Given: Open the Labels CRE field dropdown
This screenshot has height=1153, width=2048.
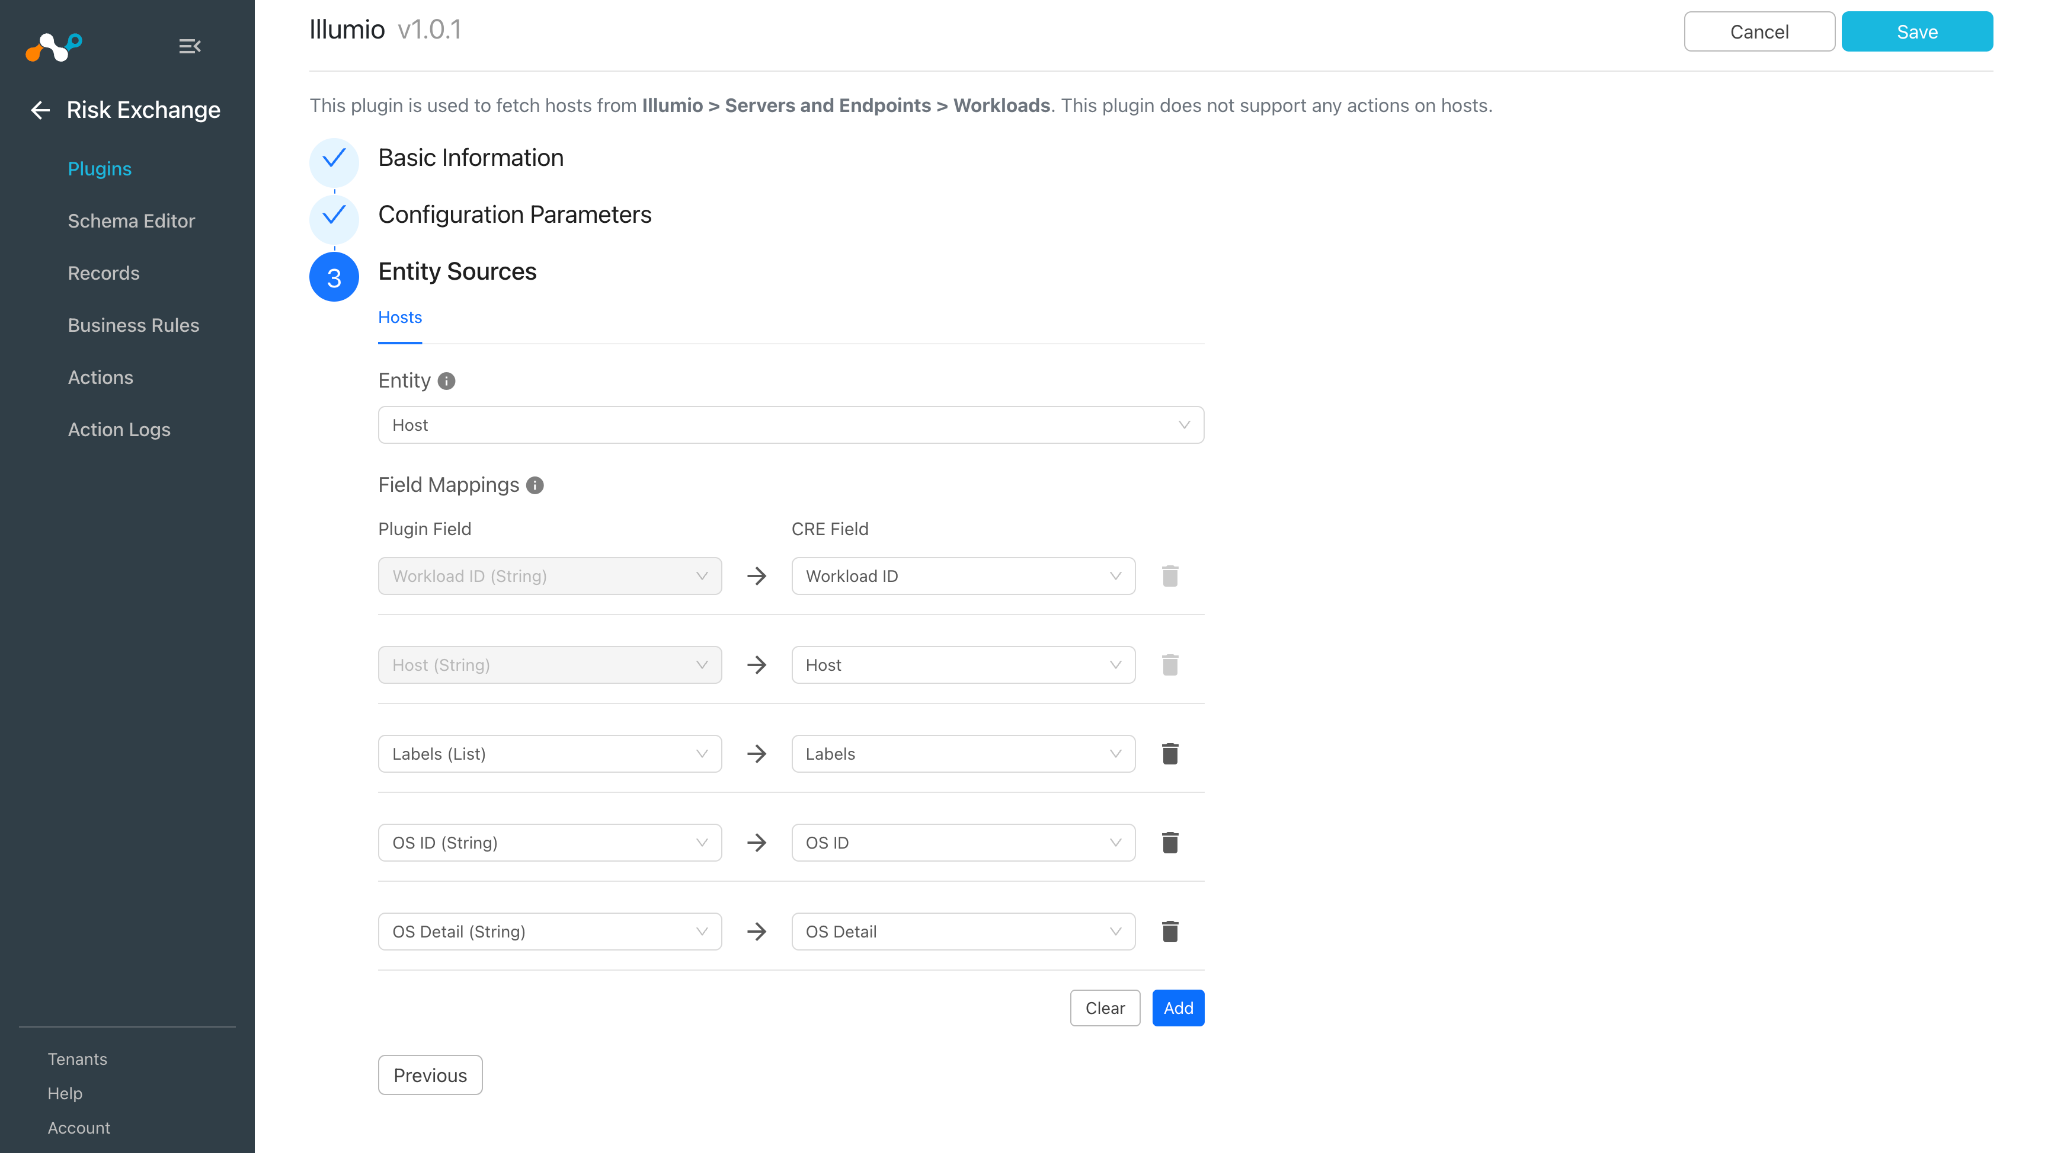Looking at the screenshot, I should coord(964,754).
